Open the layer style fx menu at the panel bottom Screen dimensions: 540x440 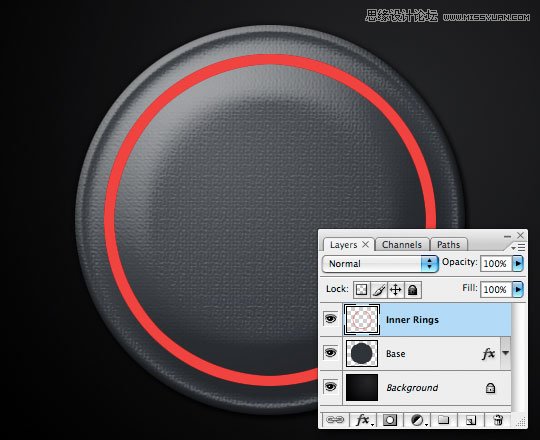pyautogui.click(x=363, y=420)
